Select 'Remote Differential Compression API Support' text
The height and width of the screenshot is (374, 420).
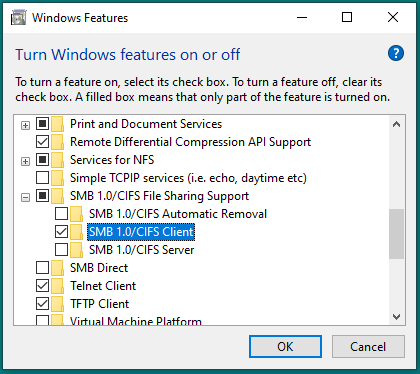(190, 142)
